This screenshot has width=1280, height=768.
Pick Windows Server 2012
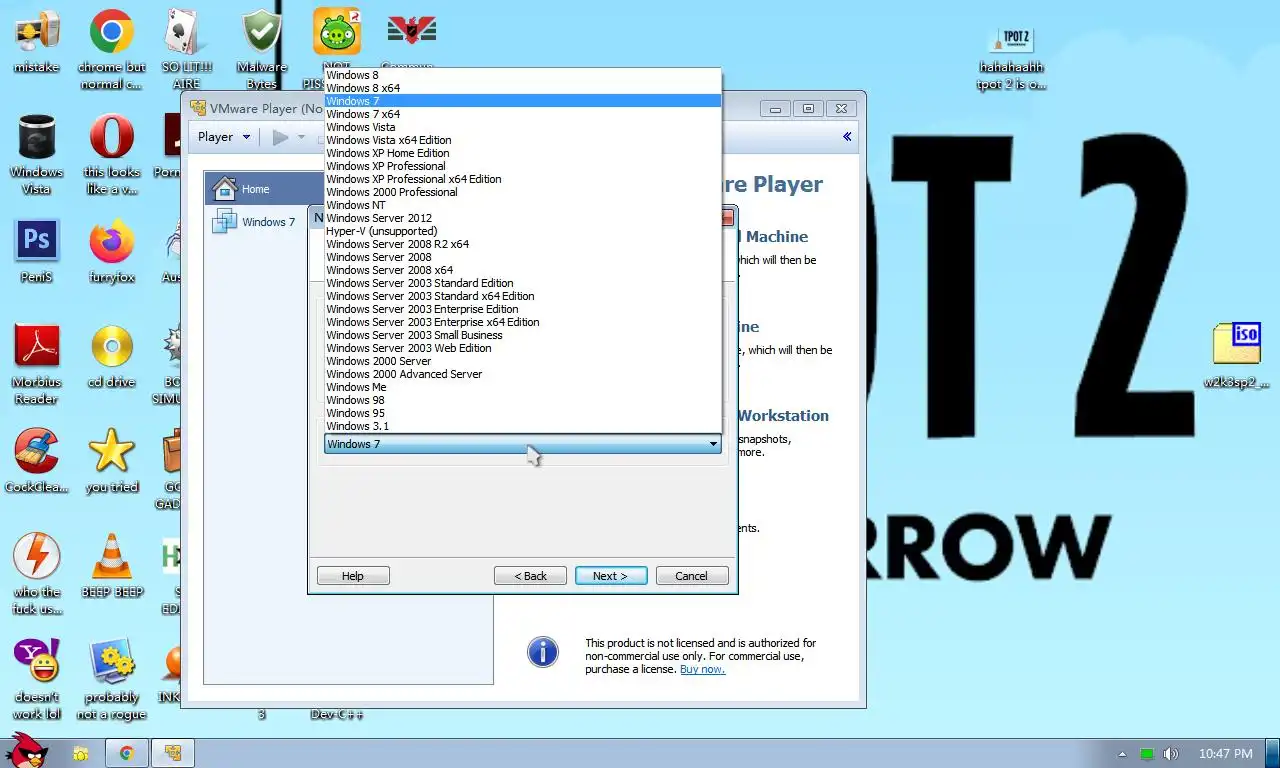(523, 218)
